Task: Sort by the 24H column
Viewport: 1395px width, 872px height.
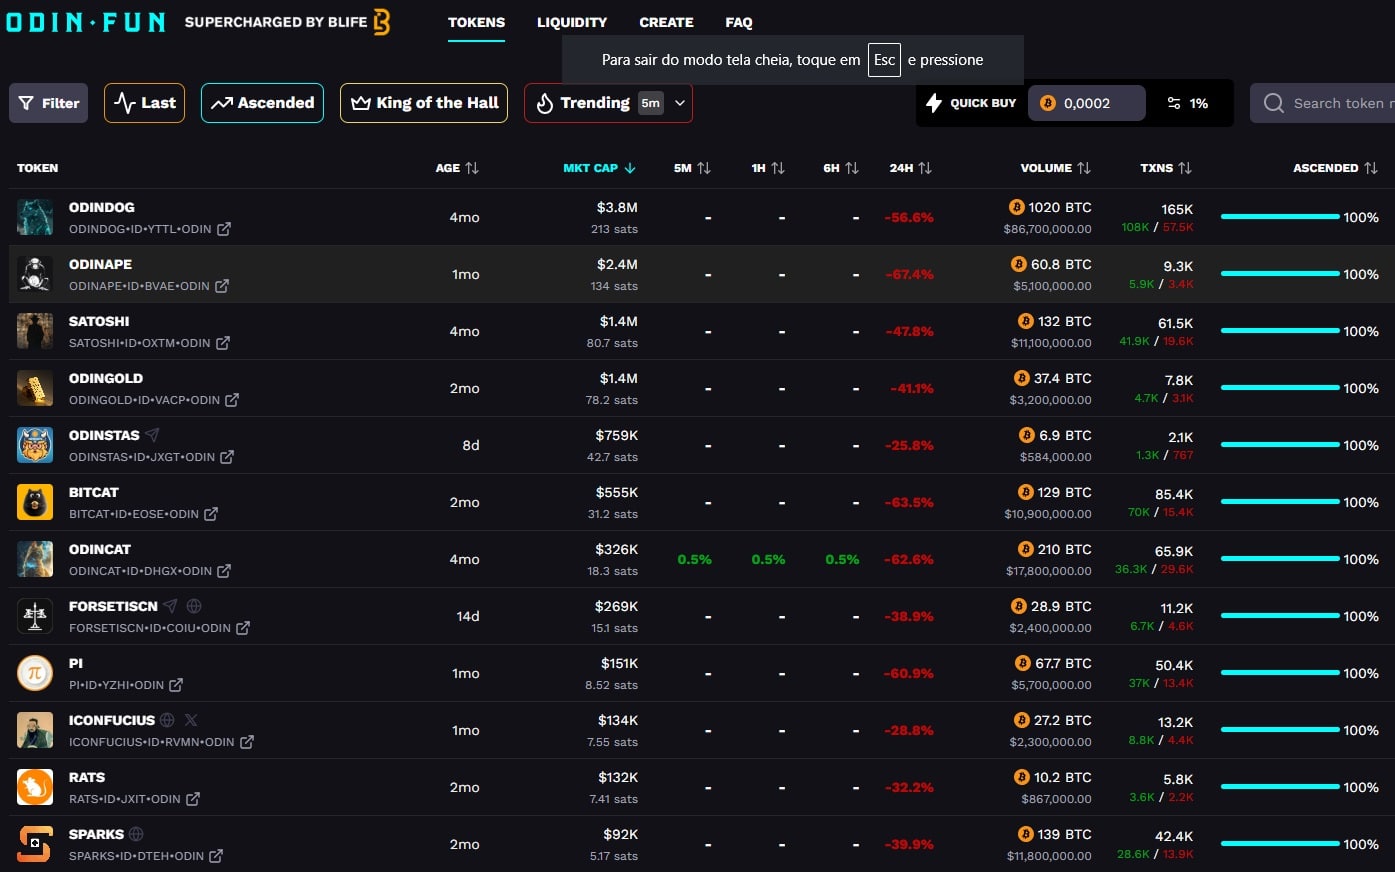Action: tap(910, 168)
